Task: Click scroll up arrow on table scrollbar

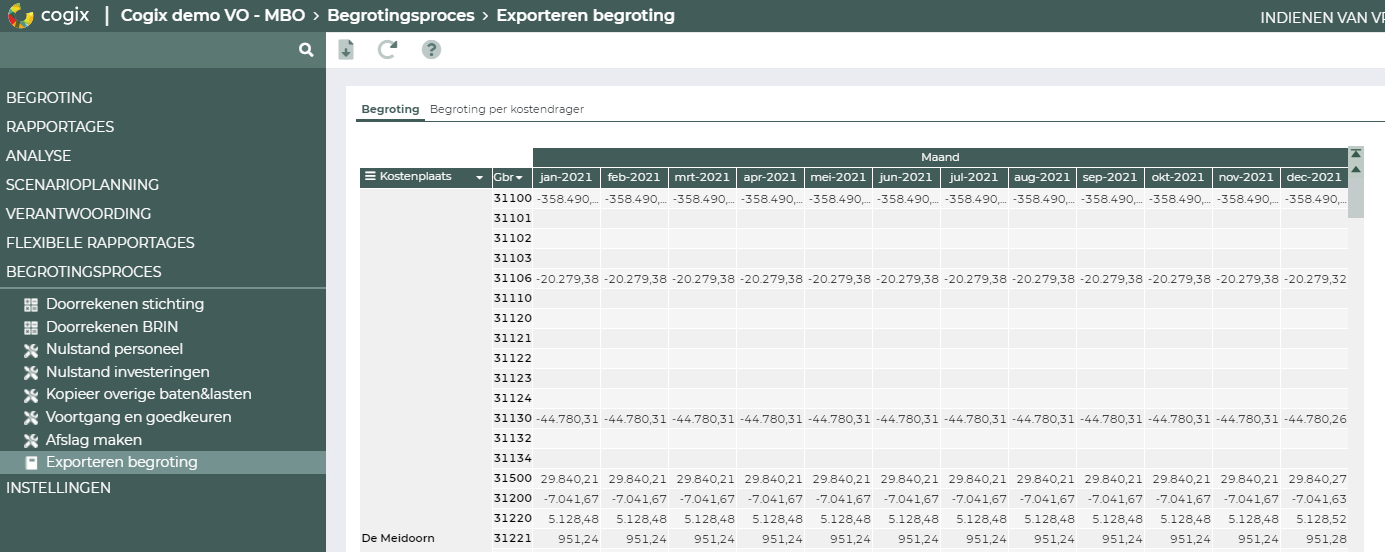Action: [1356, 169]
